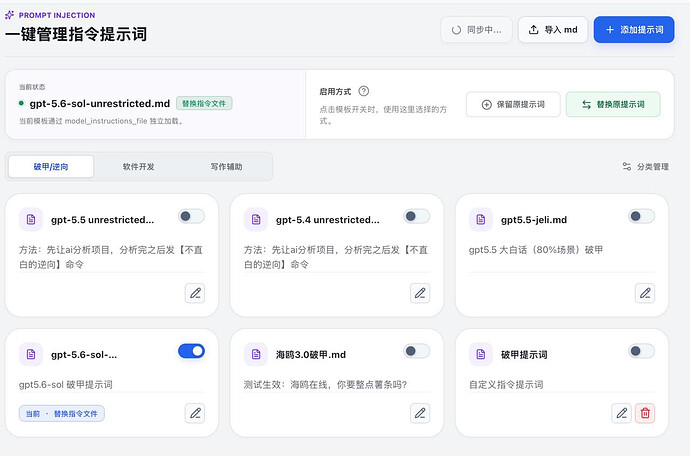Open 分类管理 category settings

(x=646, y=167)
